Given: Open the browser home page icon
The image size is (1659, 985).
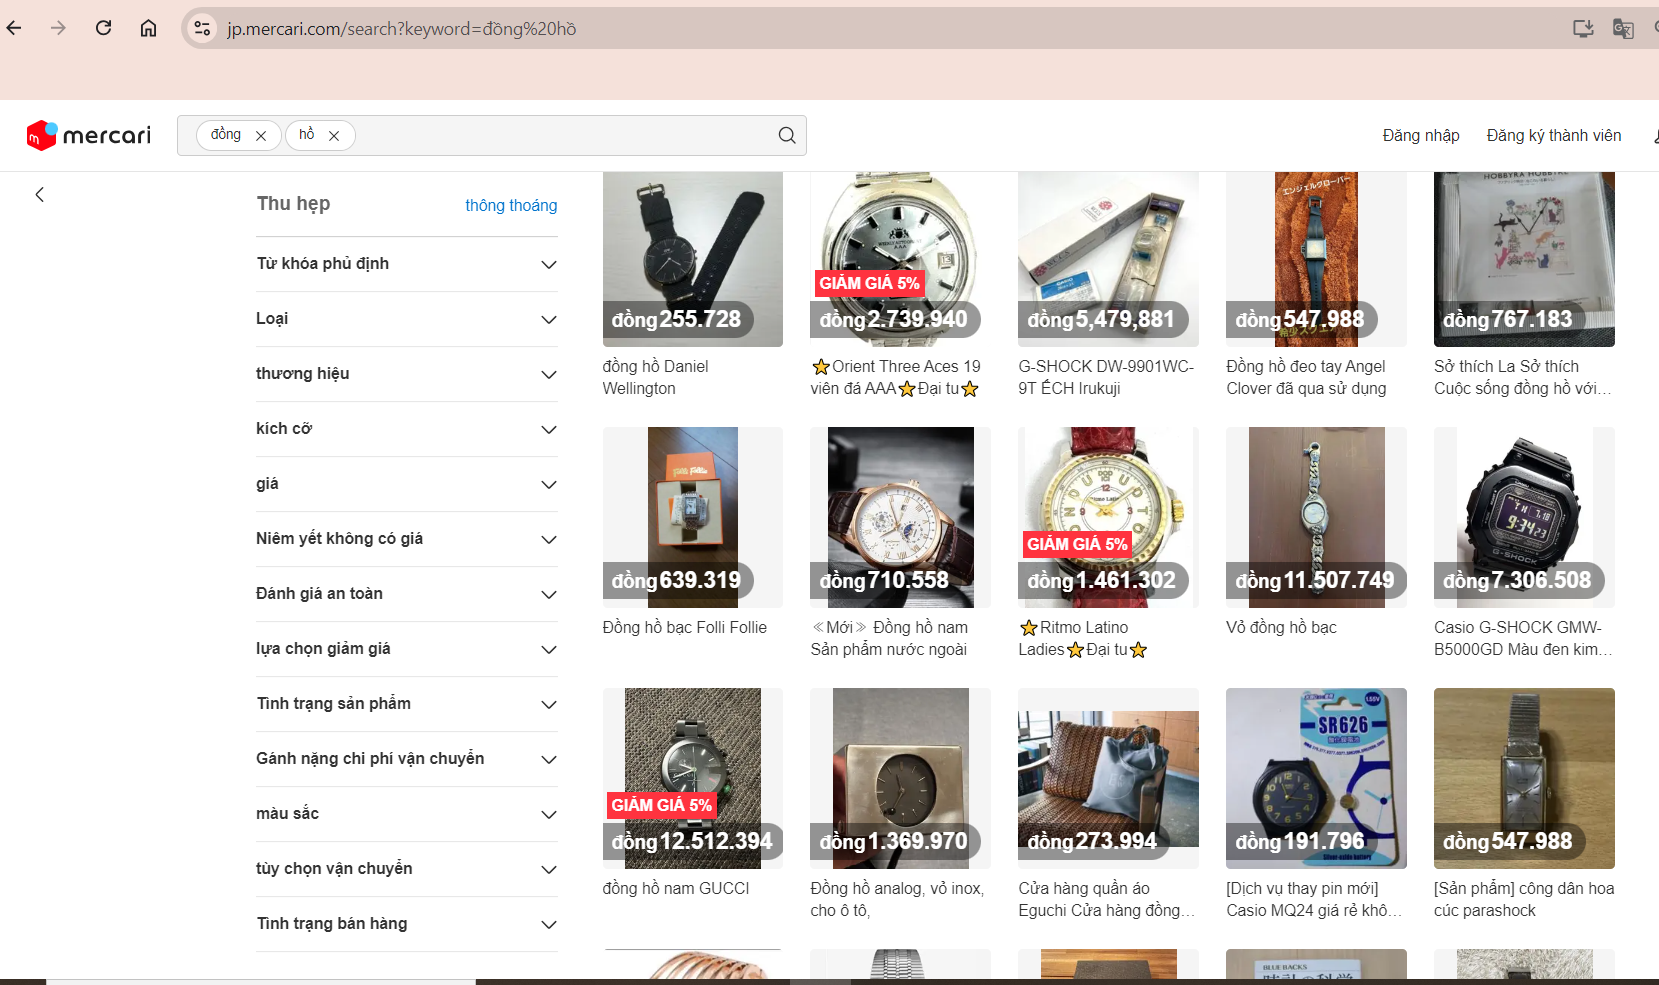Looking at the screenshot, I should (x=148, y=28).
